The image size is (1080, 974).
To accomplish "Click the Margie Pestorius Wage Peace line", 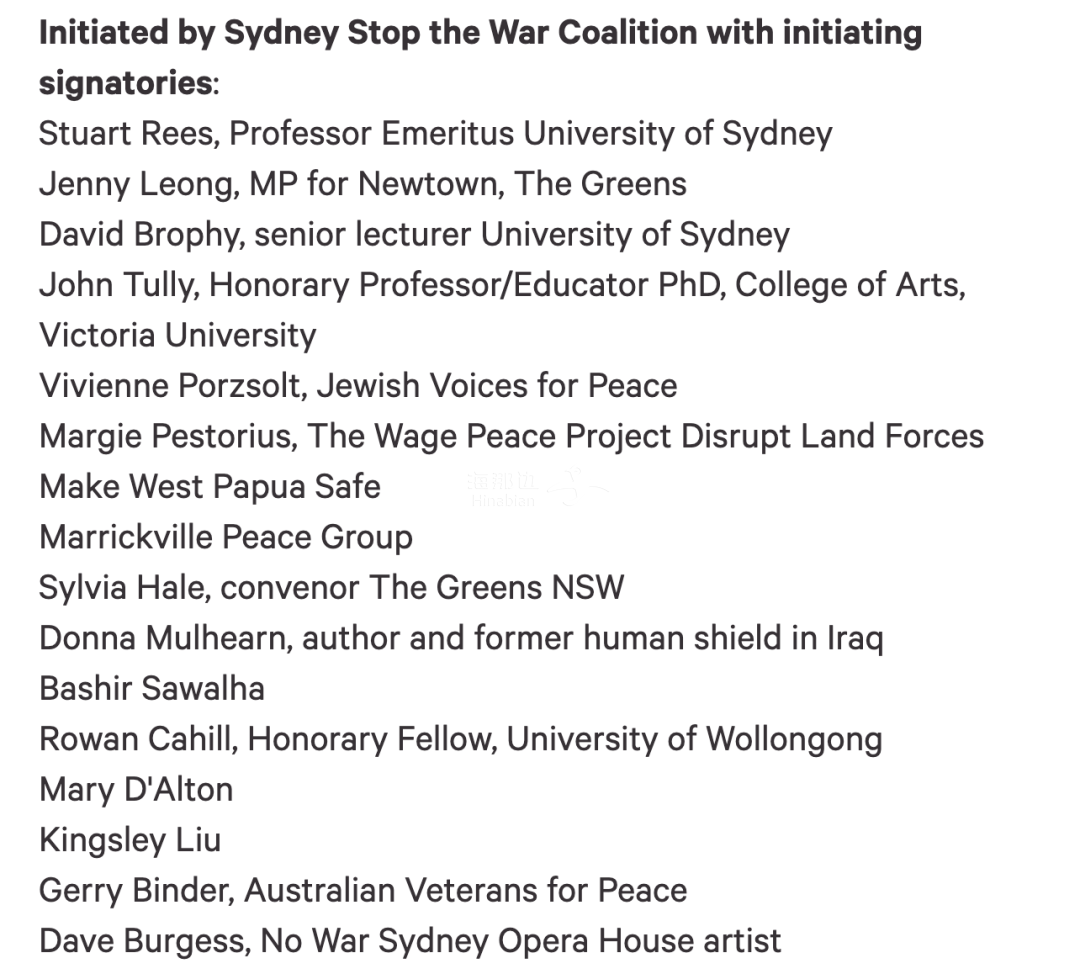I will pyautogui.click(x=511, y=436).
